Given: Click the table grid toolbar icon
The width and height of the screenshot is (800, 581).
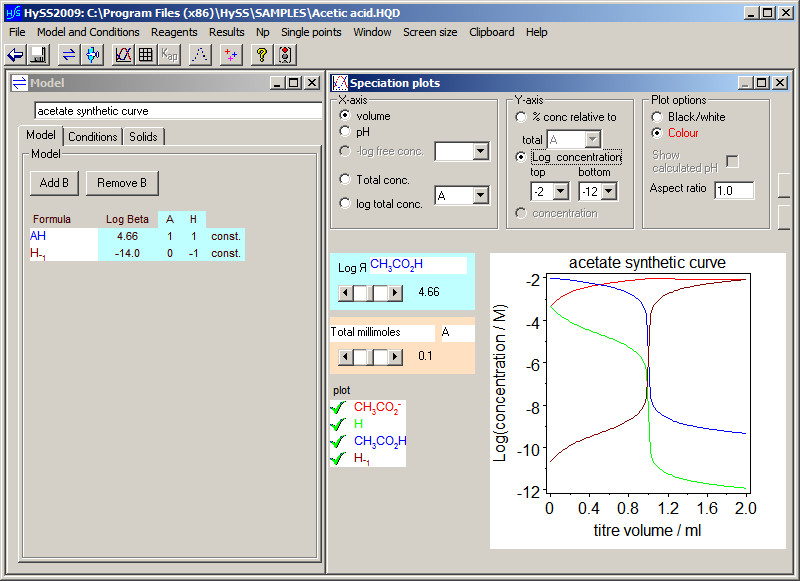Looking at the screenshot, I should click(145, 55).
